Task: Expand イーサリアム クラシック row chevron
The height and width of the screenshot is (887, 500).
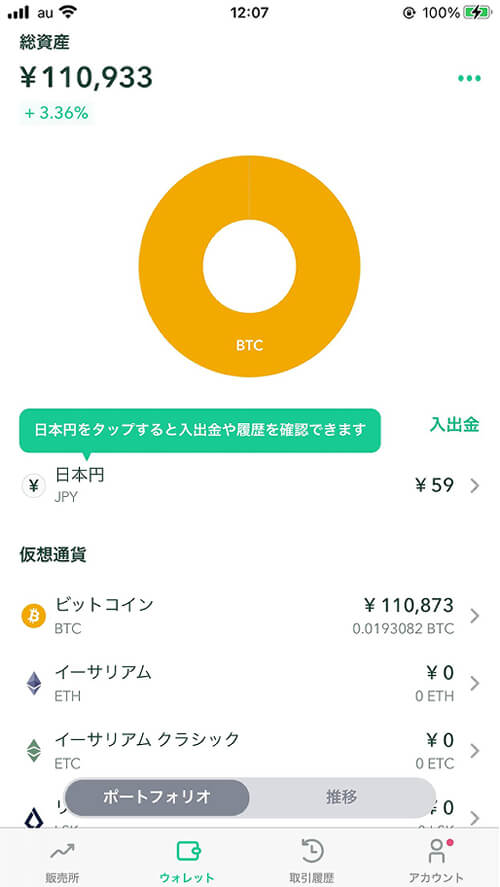Action: [x=475, y=751]
